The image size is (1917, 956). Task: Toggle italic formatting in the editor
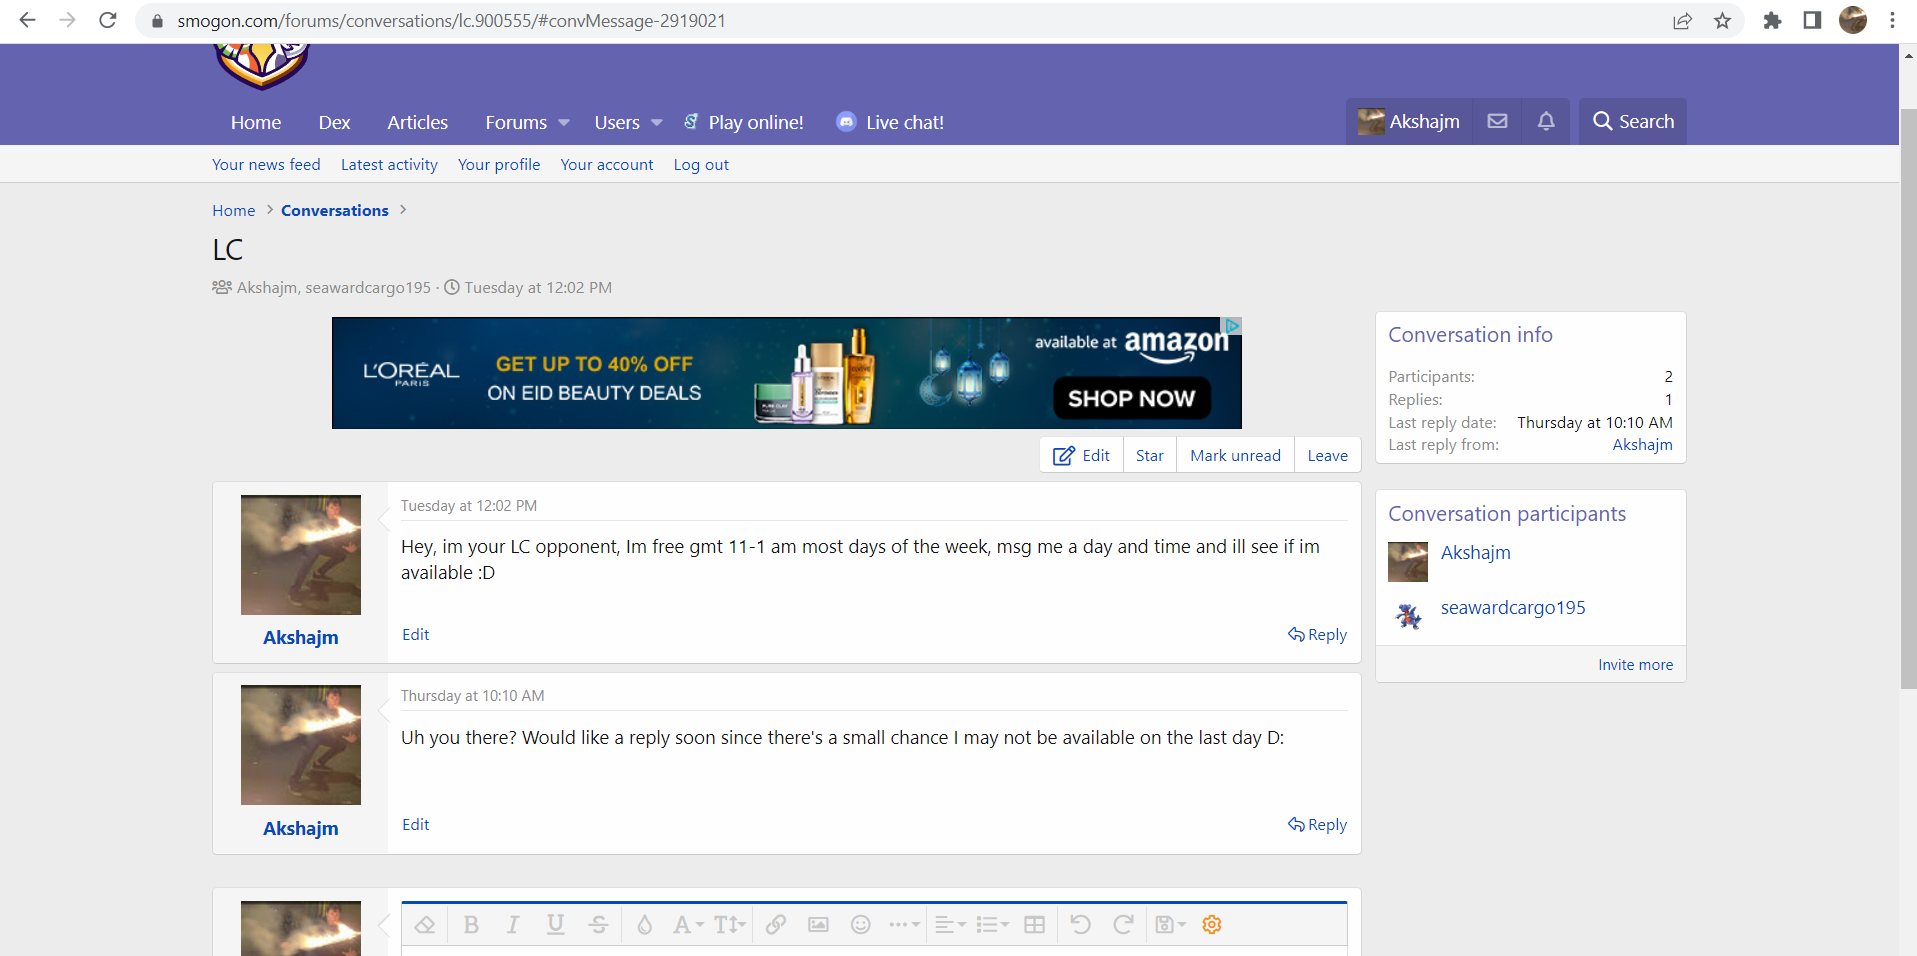pos(513,925)
